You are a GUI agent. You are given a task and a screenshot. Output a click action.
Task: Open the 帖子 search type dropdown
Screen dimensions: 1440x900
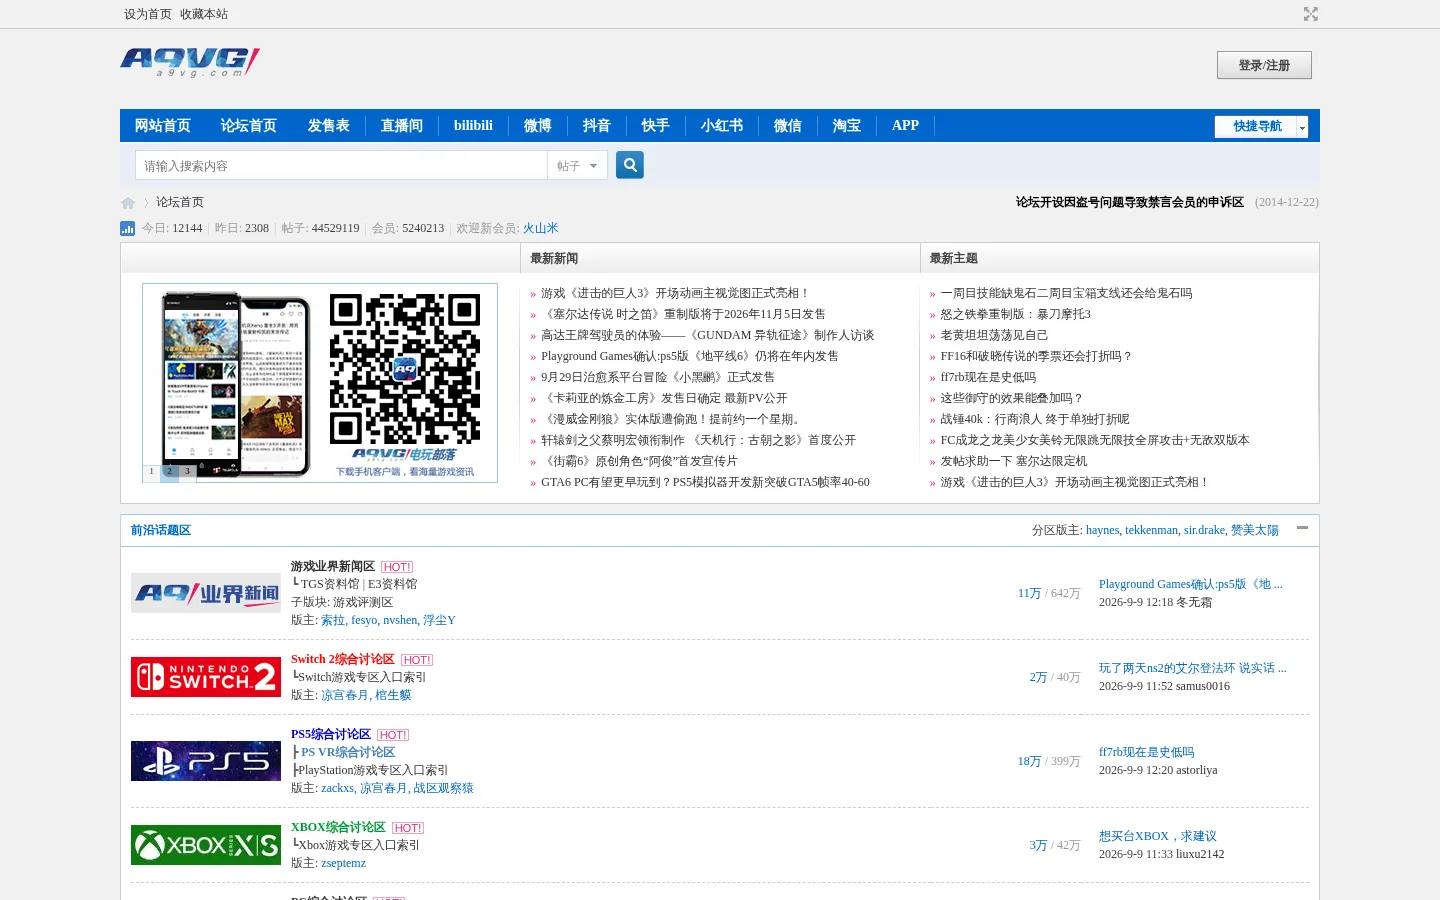[x=578, y=166]
